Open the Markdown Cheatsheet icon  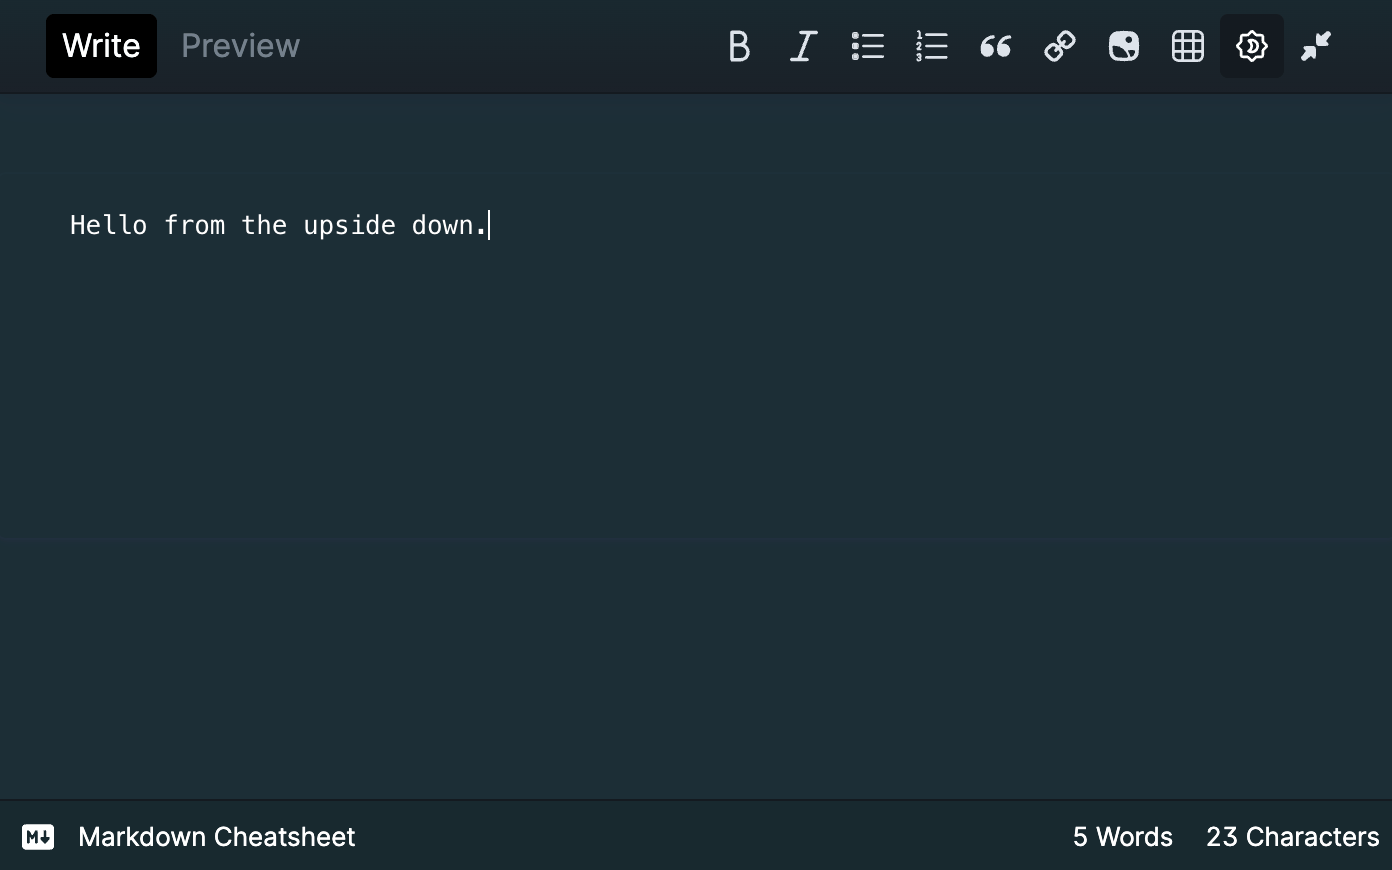(x=38, y=837)
